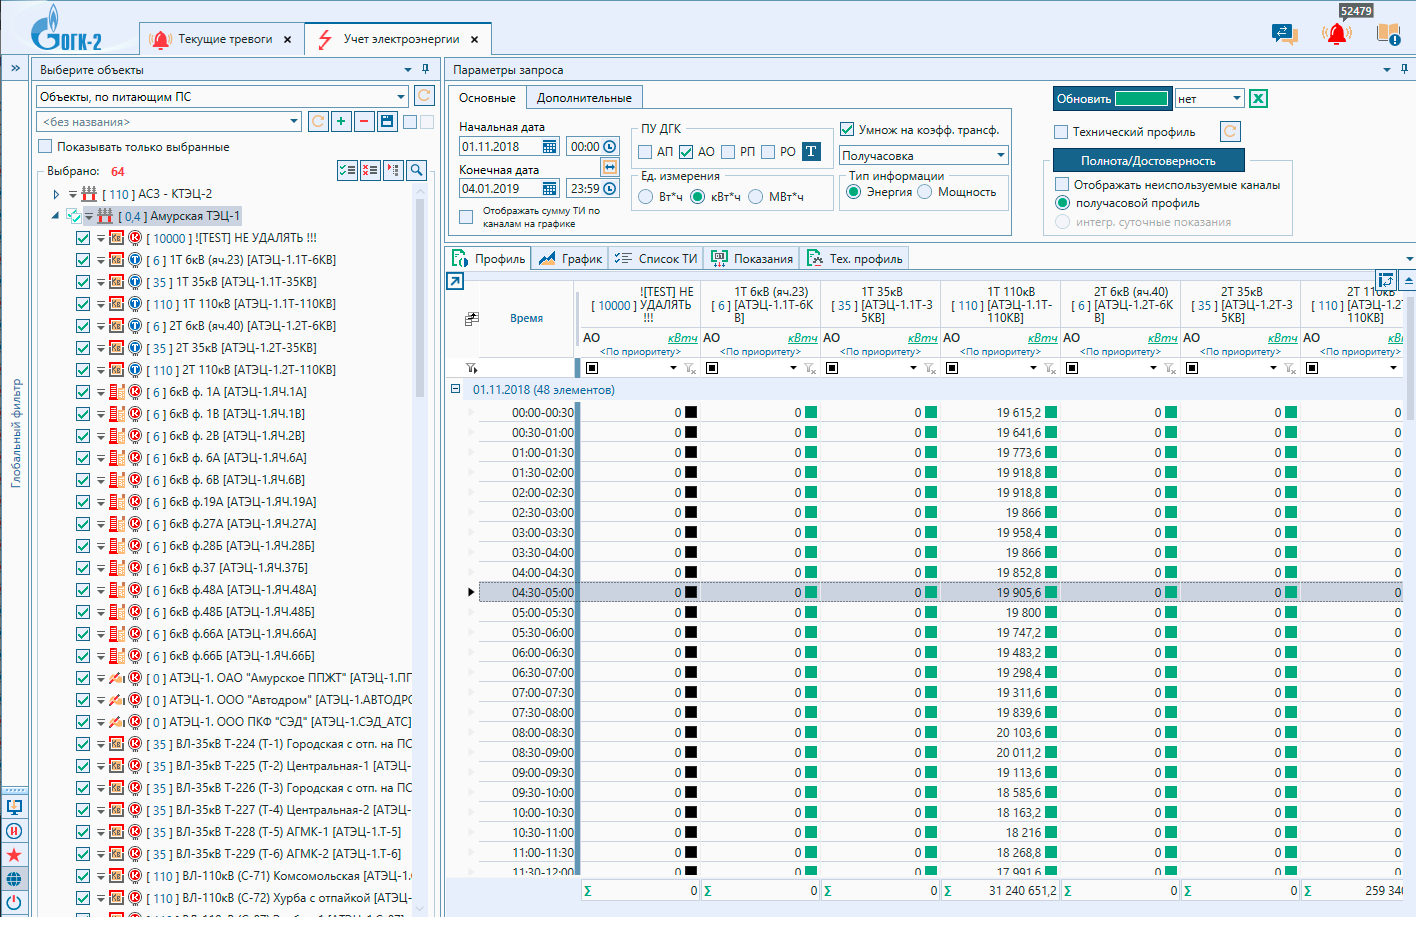The image size is (1416, 948).
Task: Select the Мощность radio button
Action: pos(925,191)
